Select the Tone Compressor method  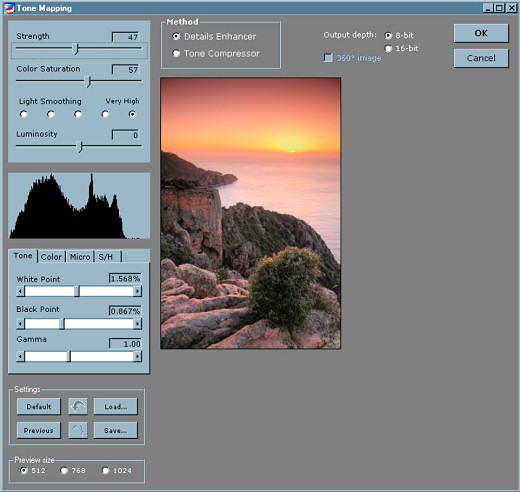(x=216, y=53)
